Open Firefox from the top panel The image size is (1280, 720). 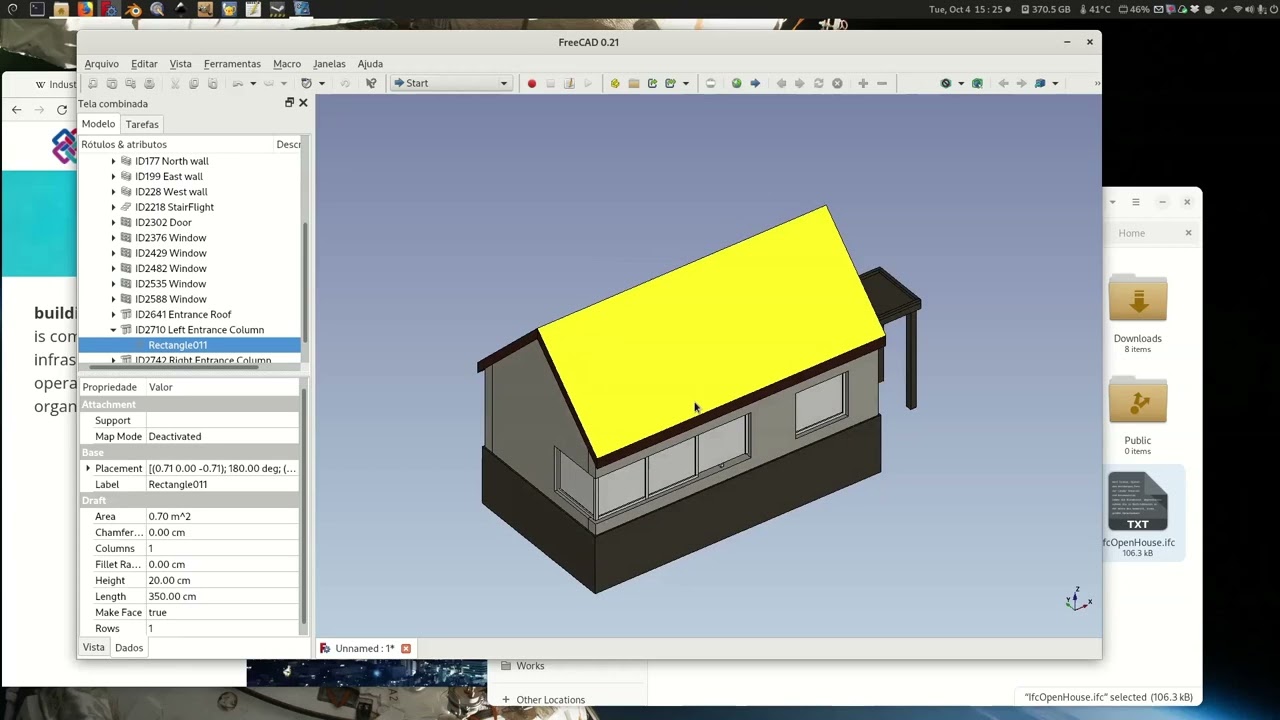coord(85,9)
